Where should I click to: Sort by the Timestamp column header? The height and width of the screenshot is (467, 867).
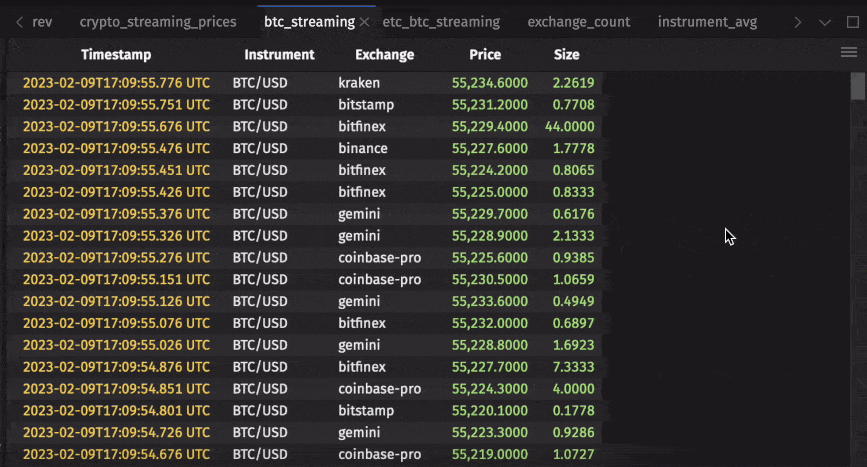(115, 55)
